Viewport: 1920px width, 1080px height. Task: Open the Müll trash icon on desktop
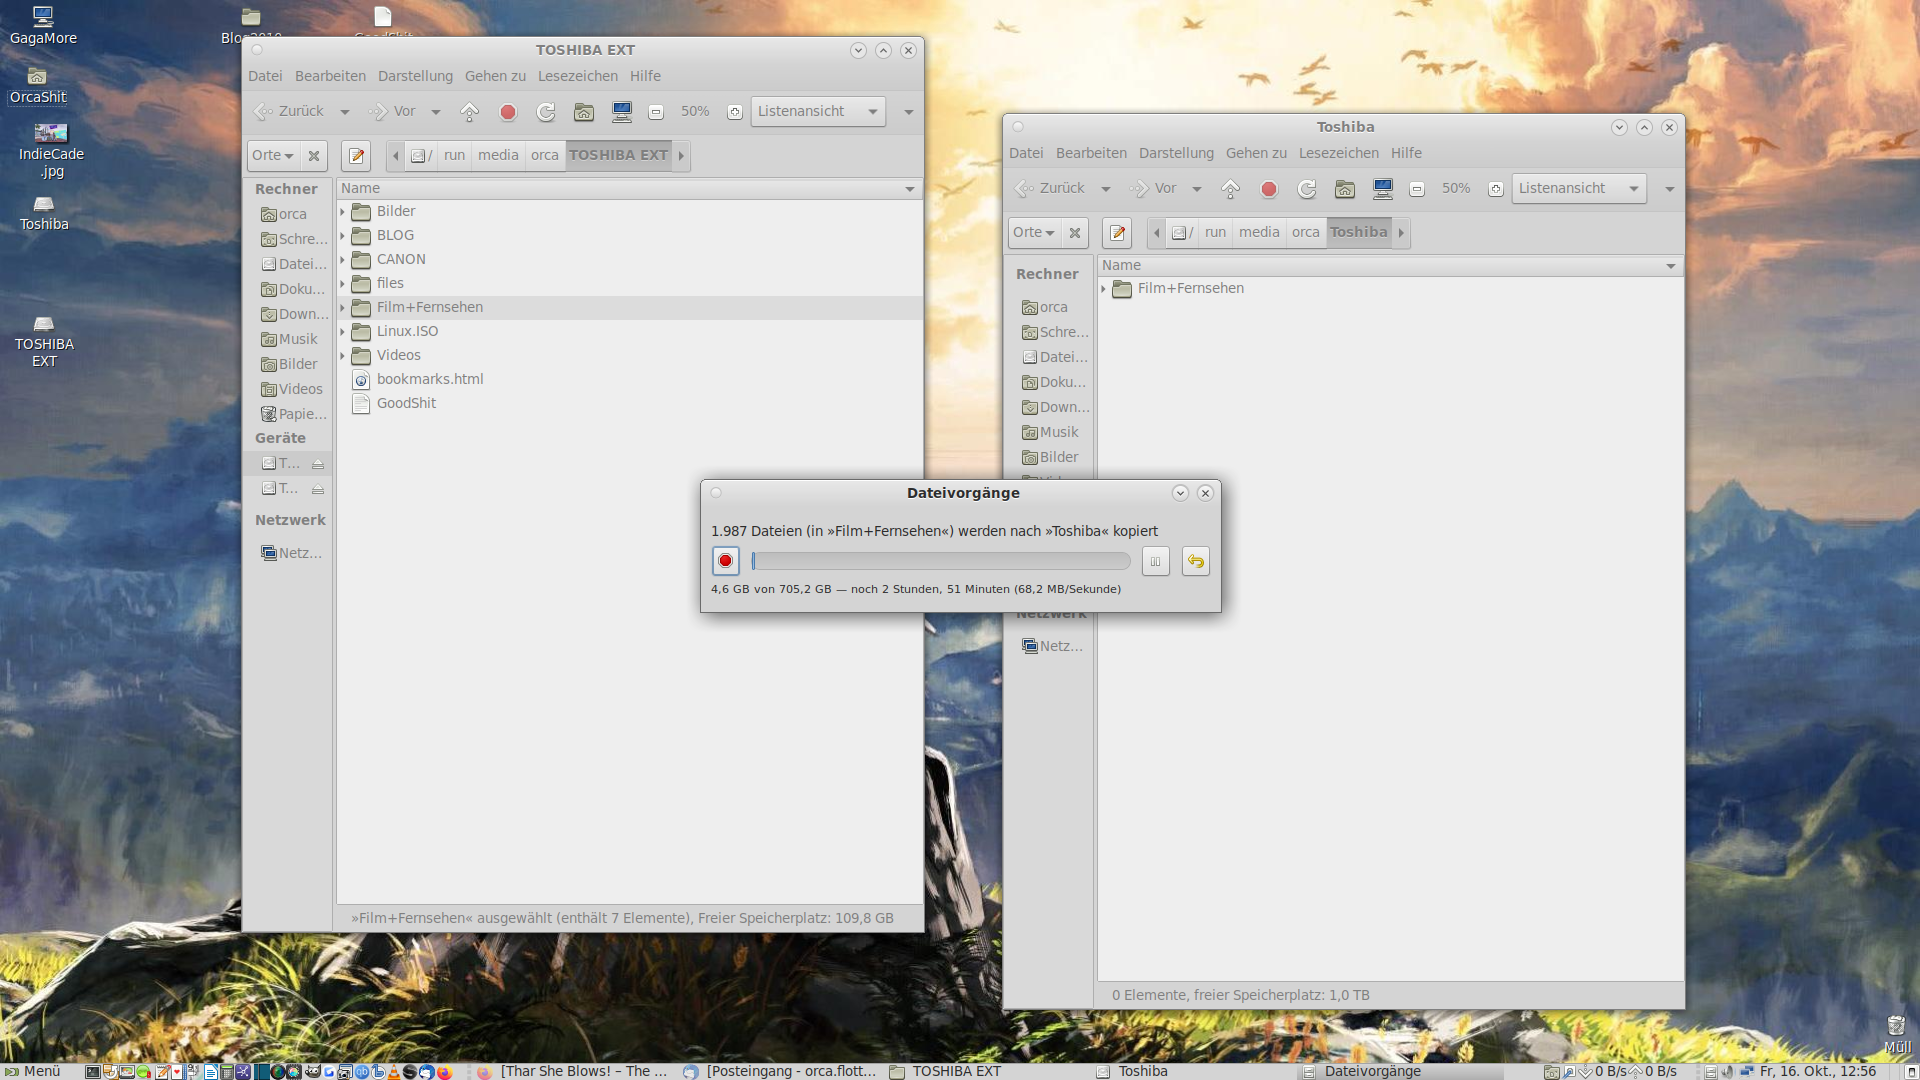(x=1897, y=1034)
